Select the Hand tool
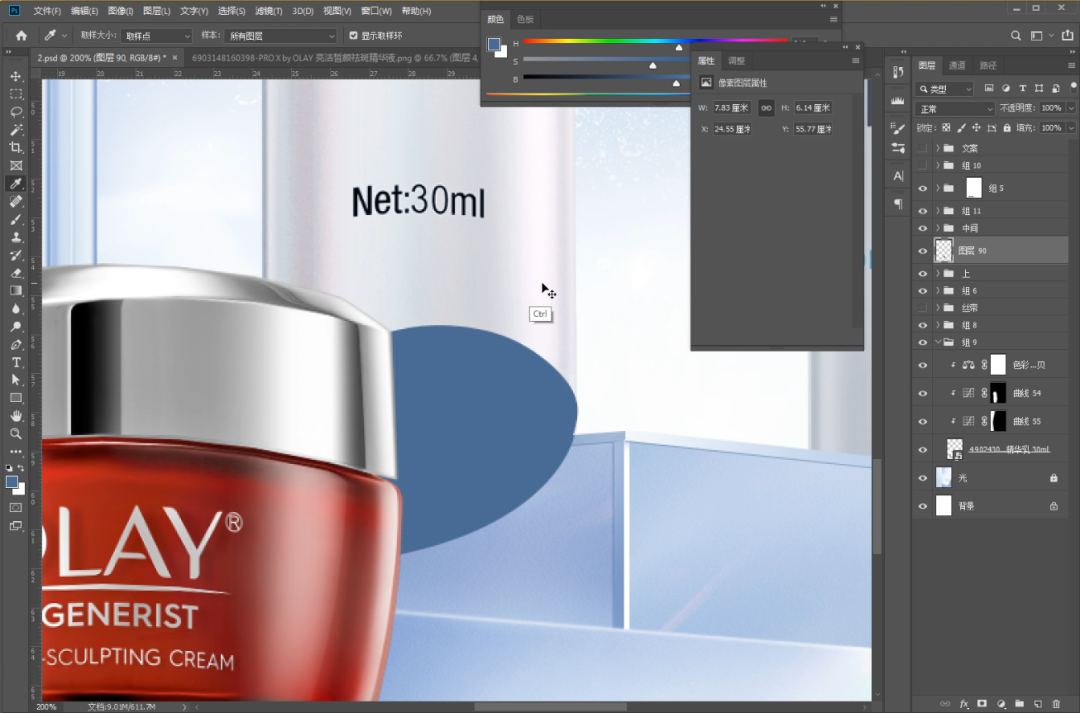 coord(16,416)
